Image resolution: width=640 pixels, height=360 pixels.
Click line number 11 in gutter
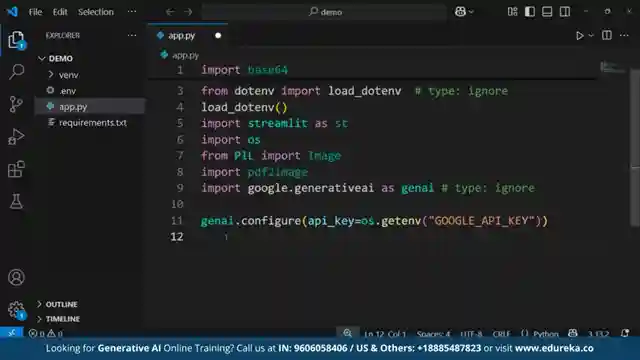coord(177,220)
